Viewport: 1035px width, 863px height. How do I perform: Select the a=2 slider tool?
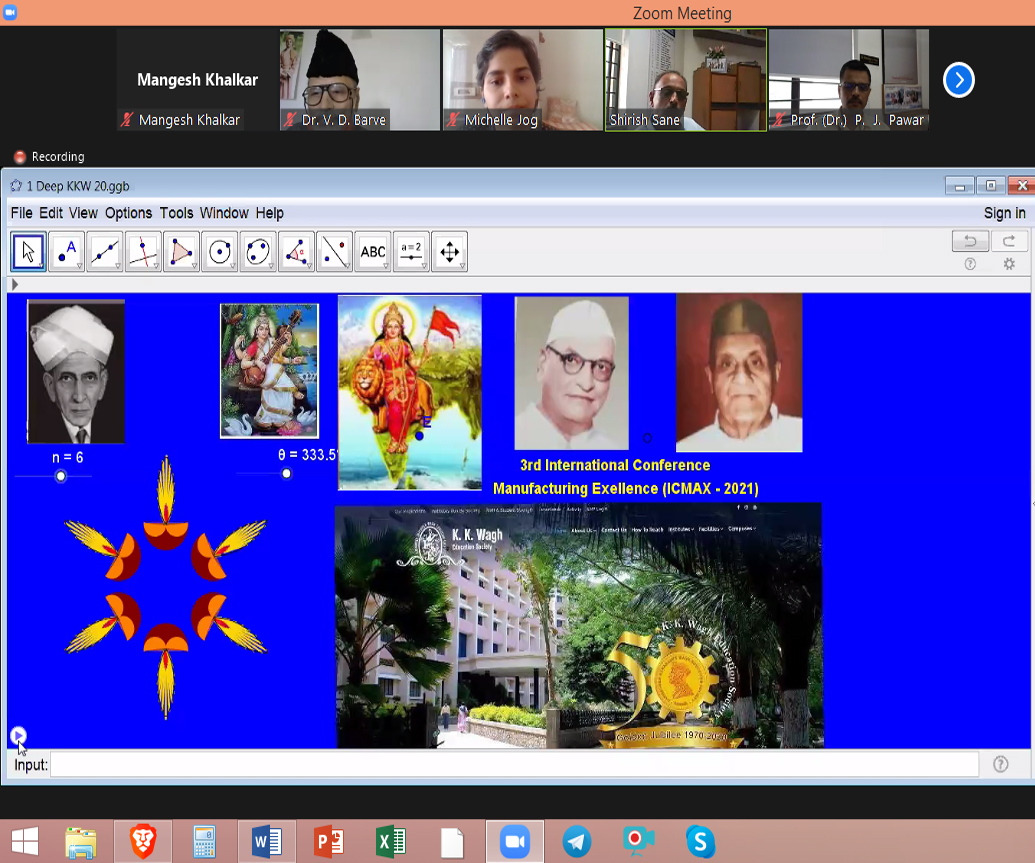pyautogui.click(x=411, y=252)
